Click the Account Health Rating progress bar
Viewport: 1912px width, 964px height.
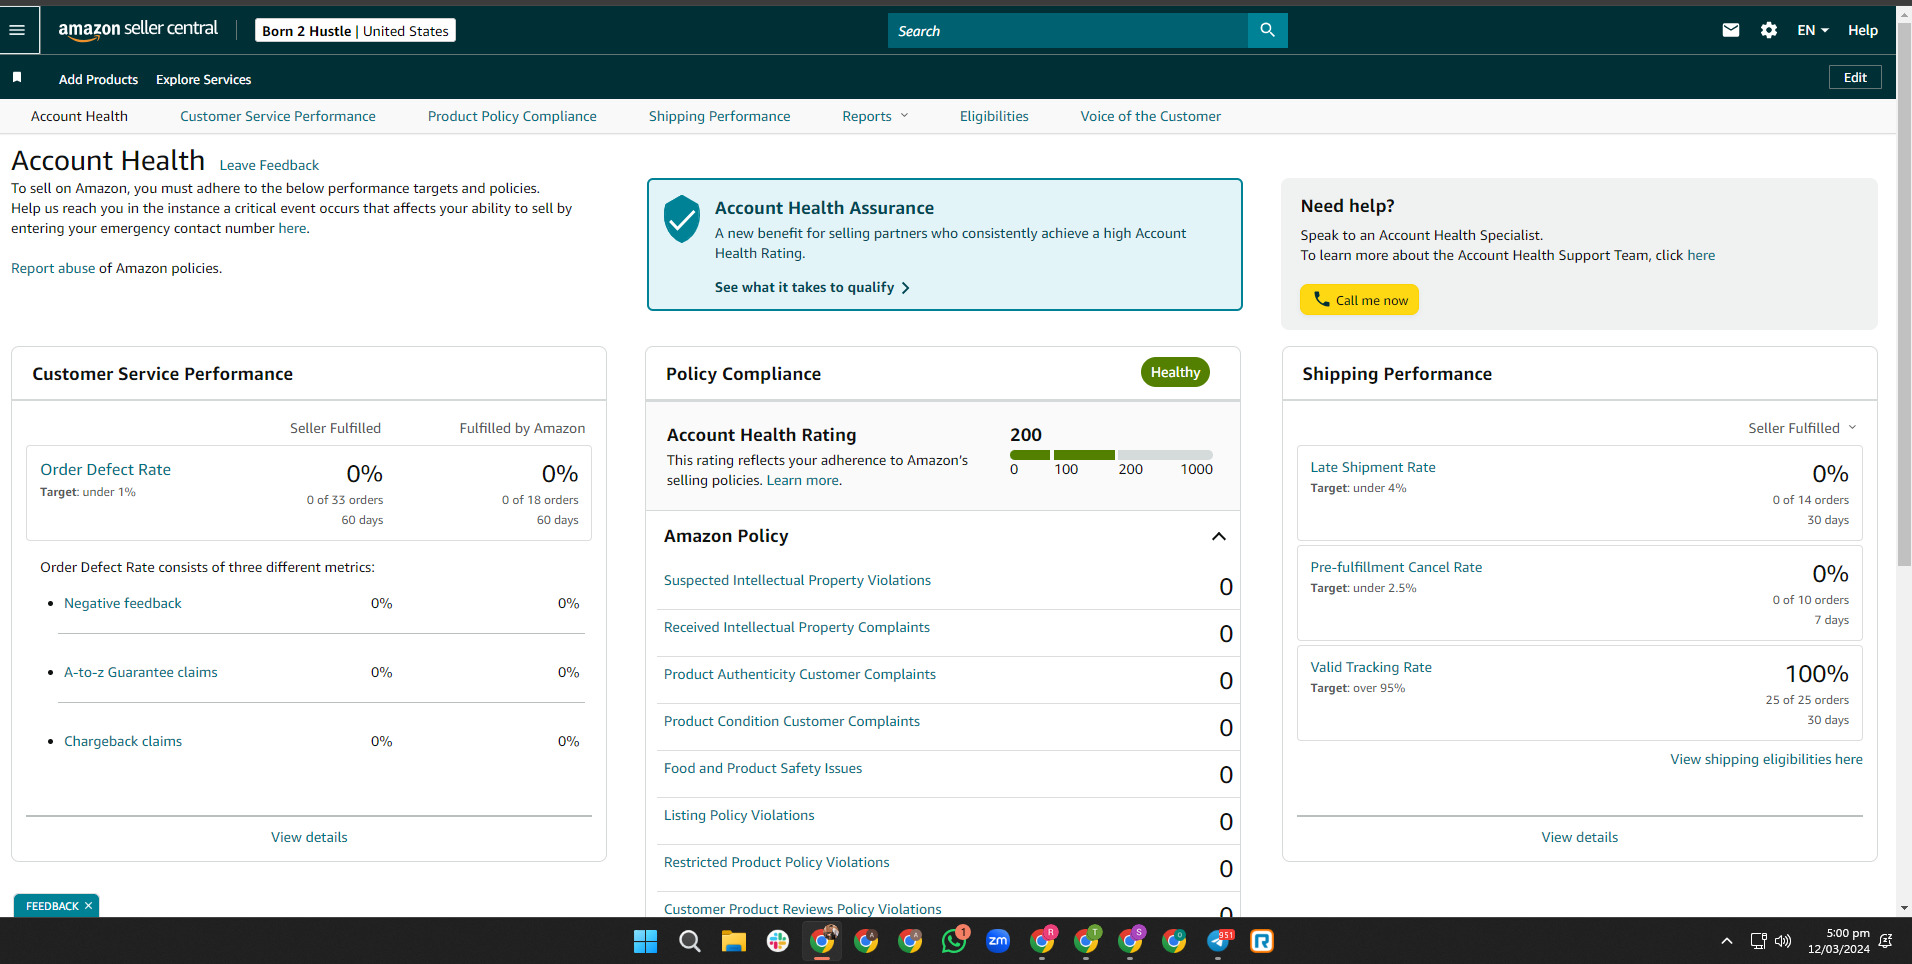coord(1111,455)
